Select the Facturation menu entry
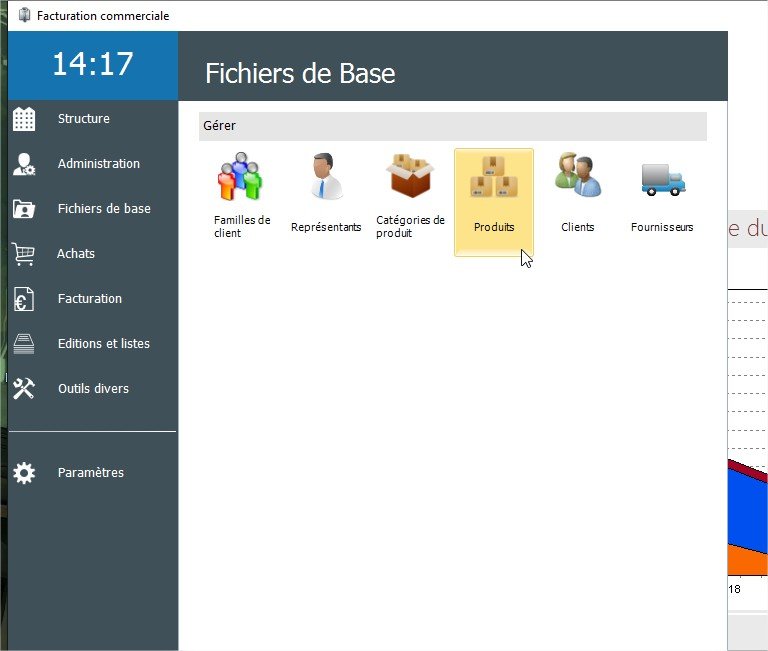This screenshot has width=768, height=651. pos(90,299)
